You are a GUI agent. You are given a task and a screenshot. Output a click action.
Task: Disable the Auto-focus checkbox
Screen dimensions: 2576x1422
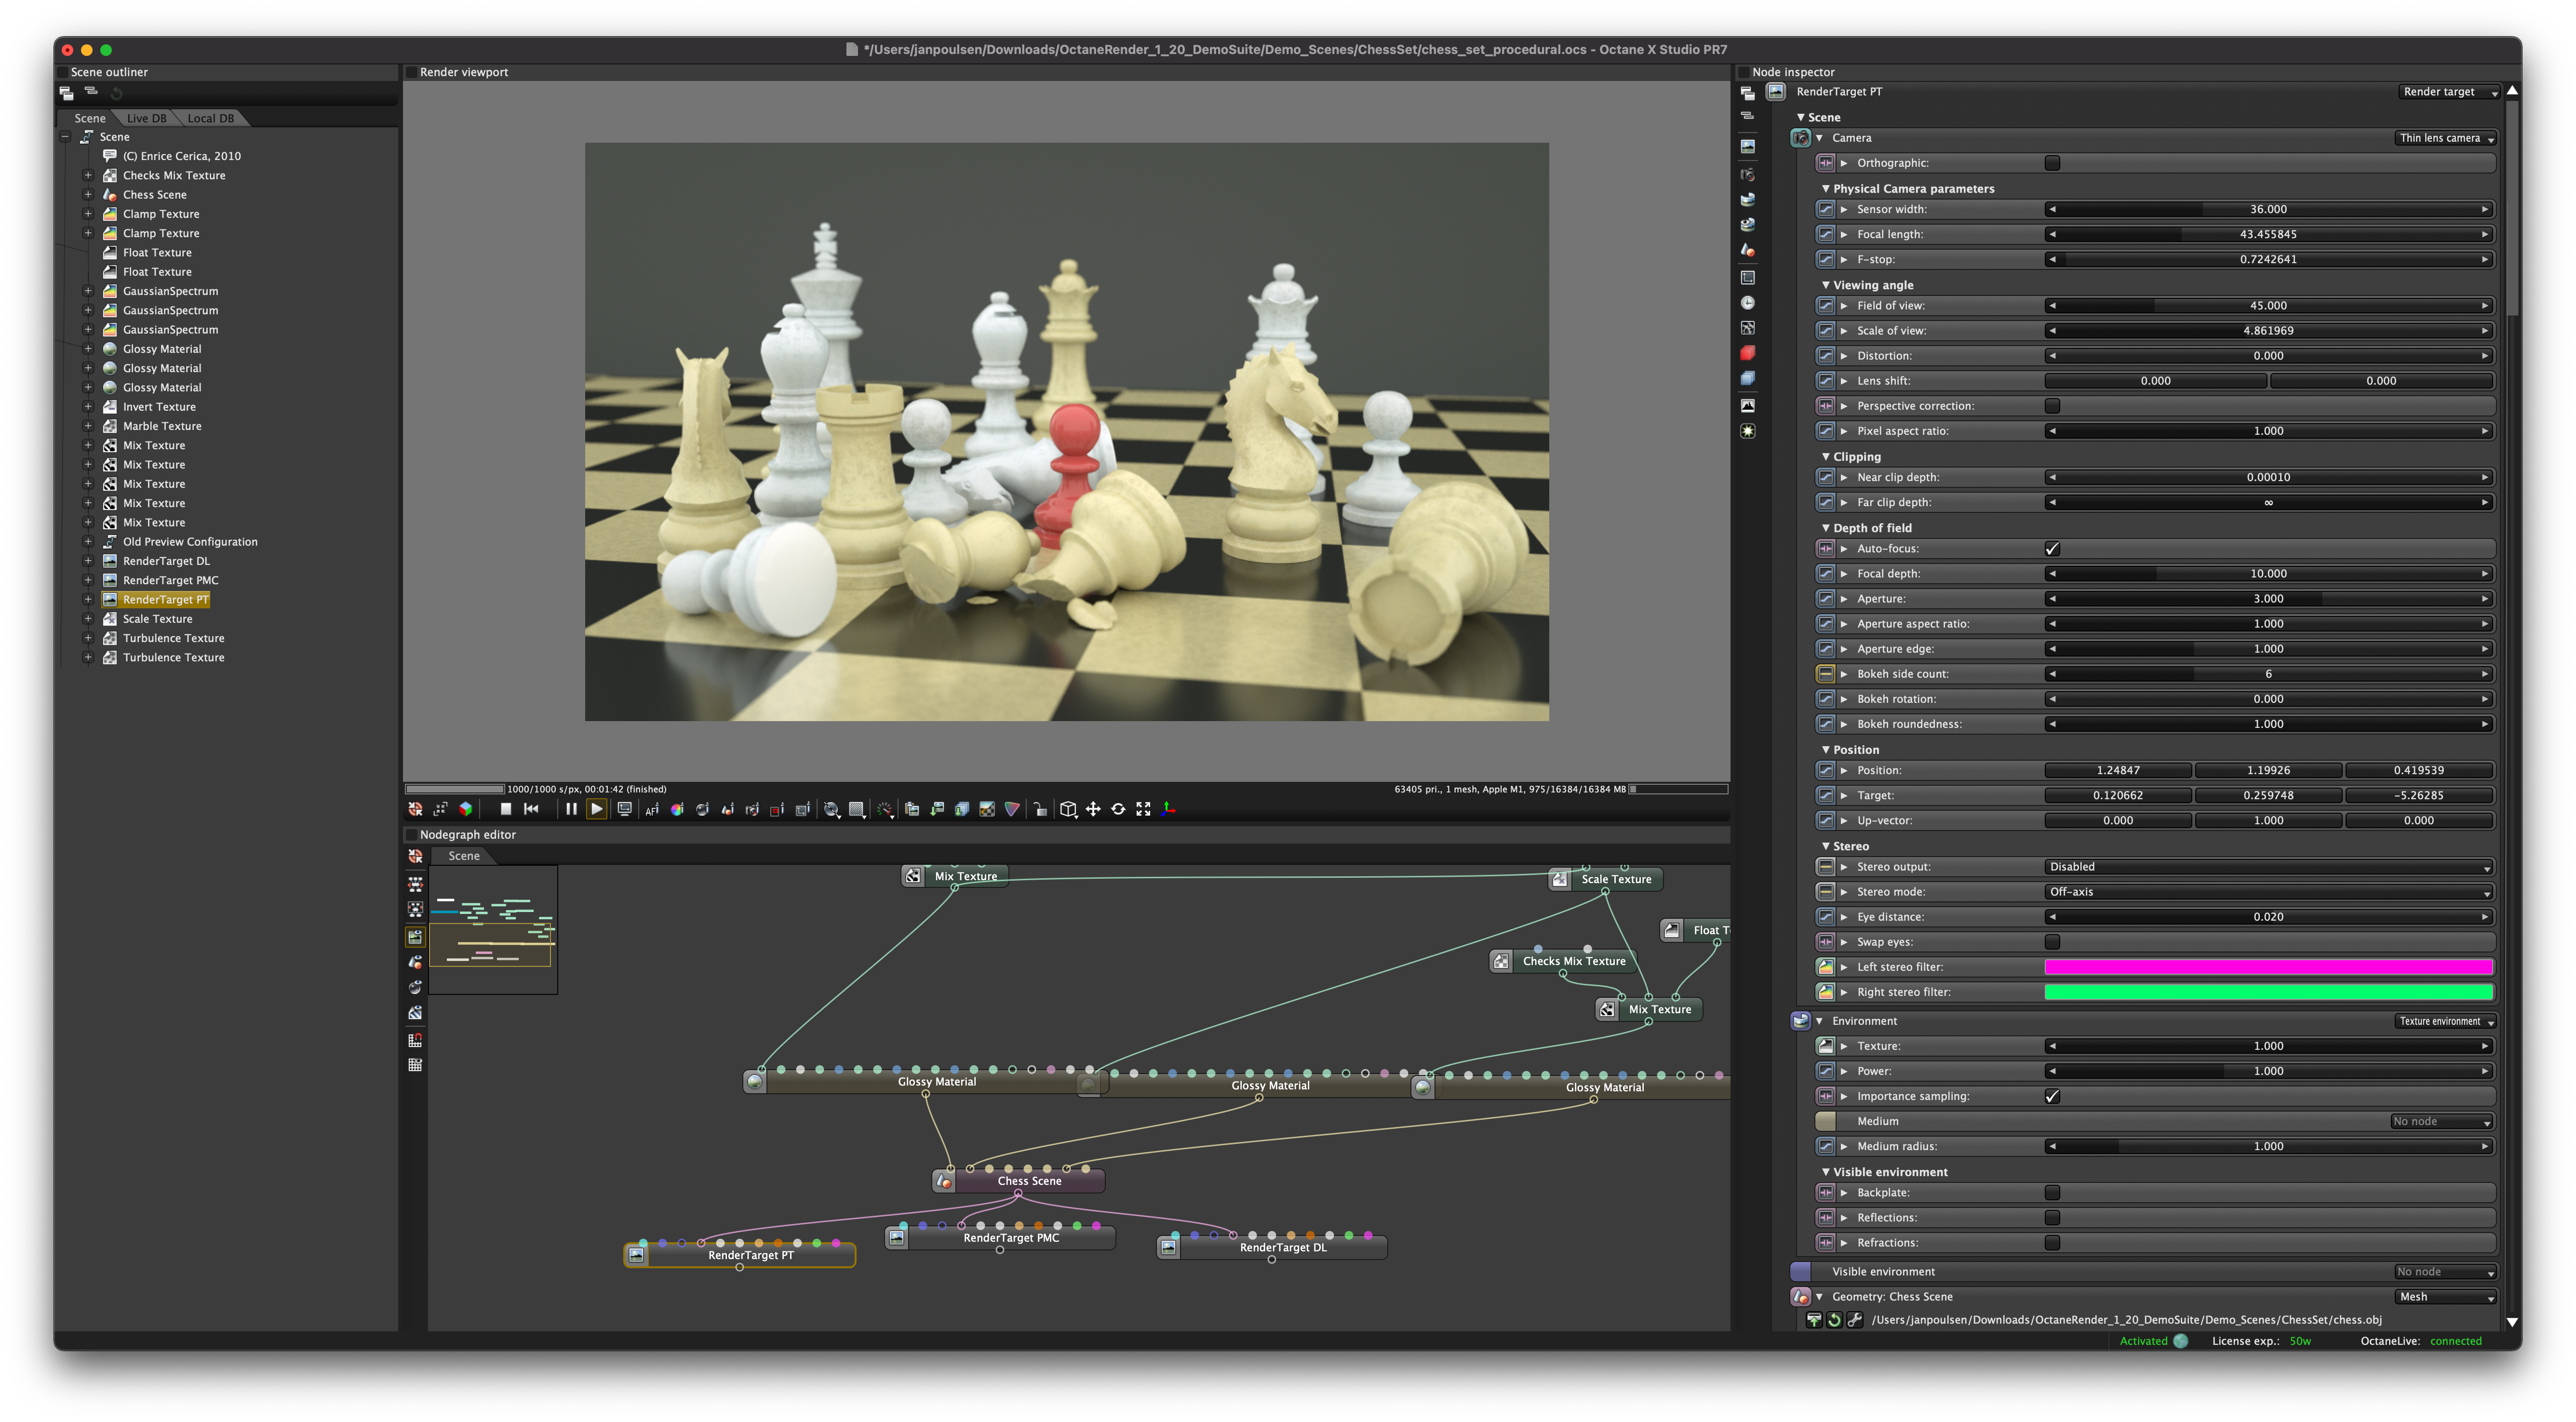click(2052, 548)
